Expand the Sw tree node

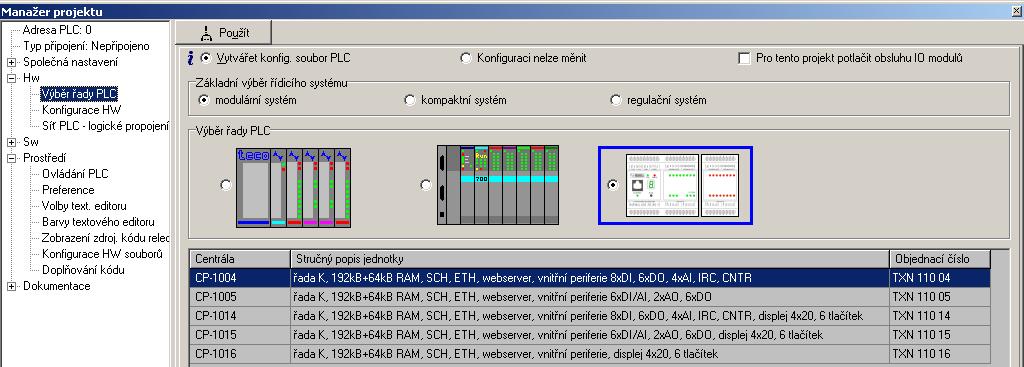[12, 142]
